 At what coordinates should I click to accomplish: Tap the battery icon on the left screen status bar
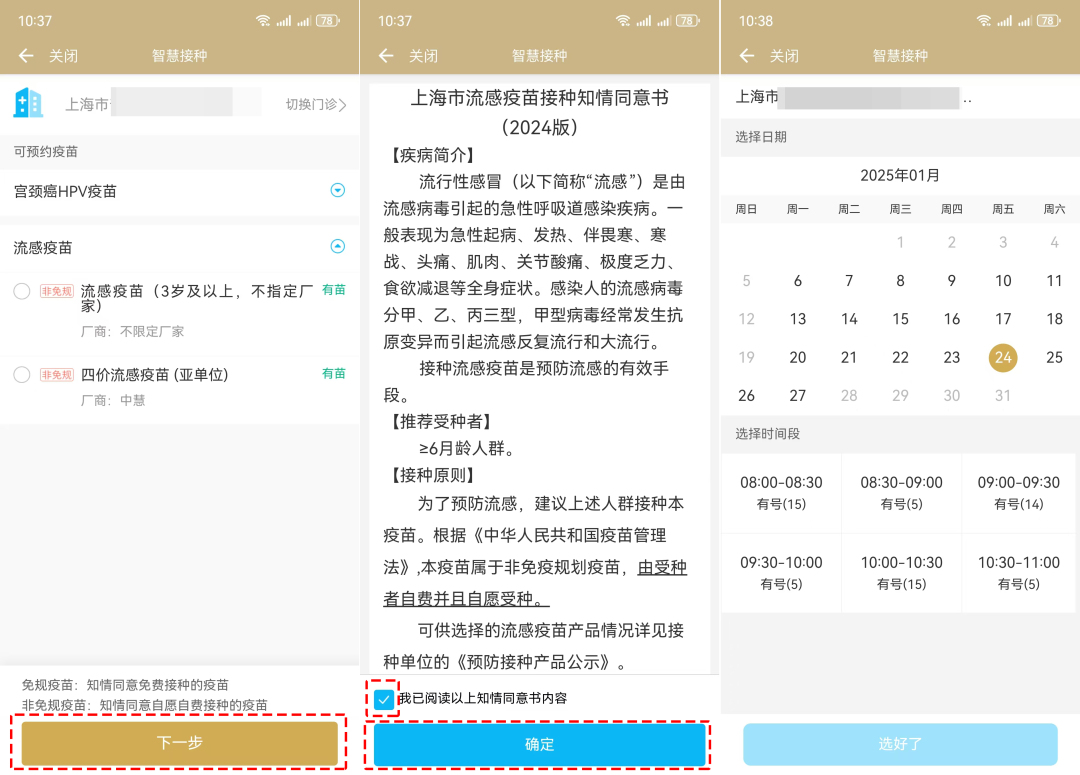coord(327,20)
